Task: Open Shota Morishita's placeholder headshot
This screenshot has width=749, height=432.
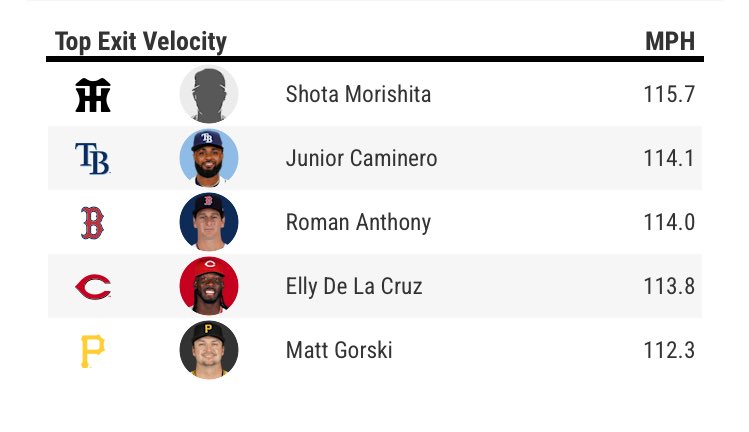Action: tap(209, 95)
